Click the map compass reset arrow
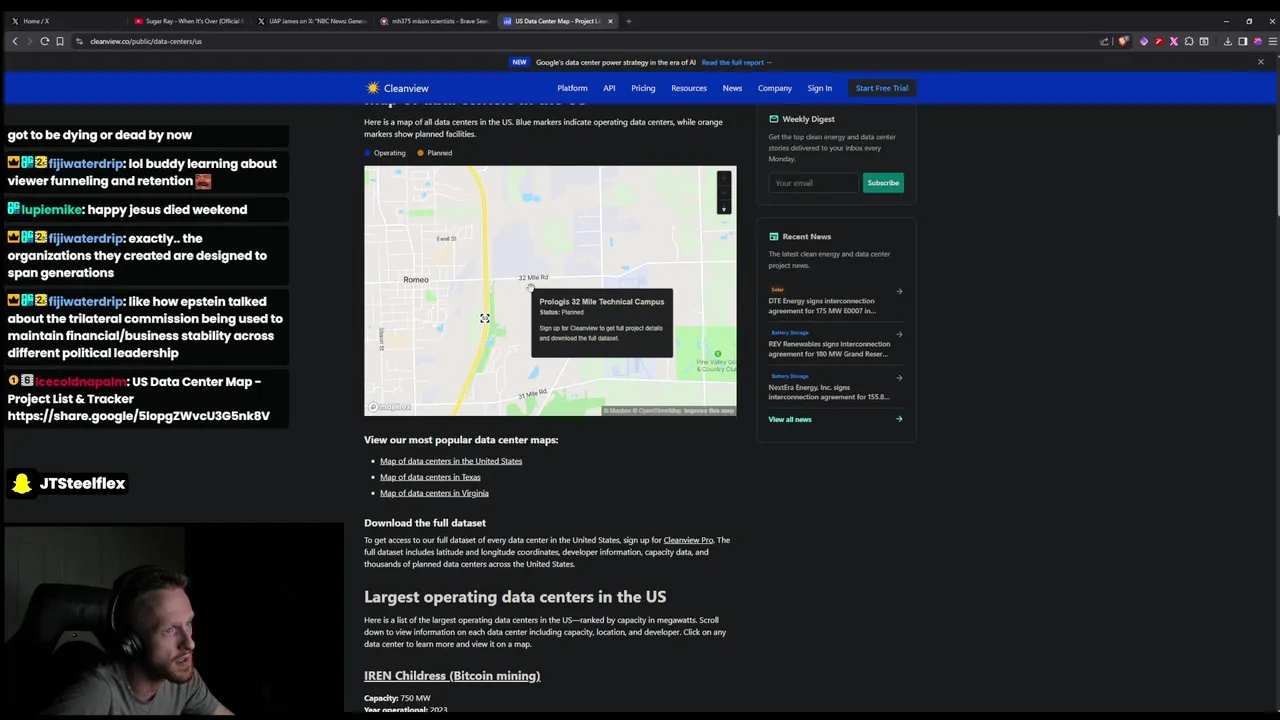This screenshot has height=720, width=1280. point(724,207)
